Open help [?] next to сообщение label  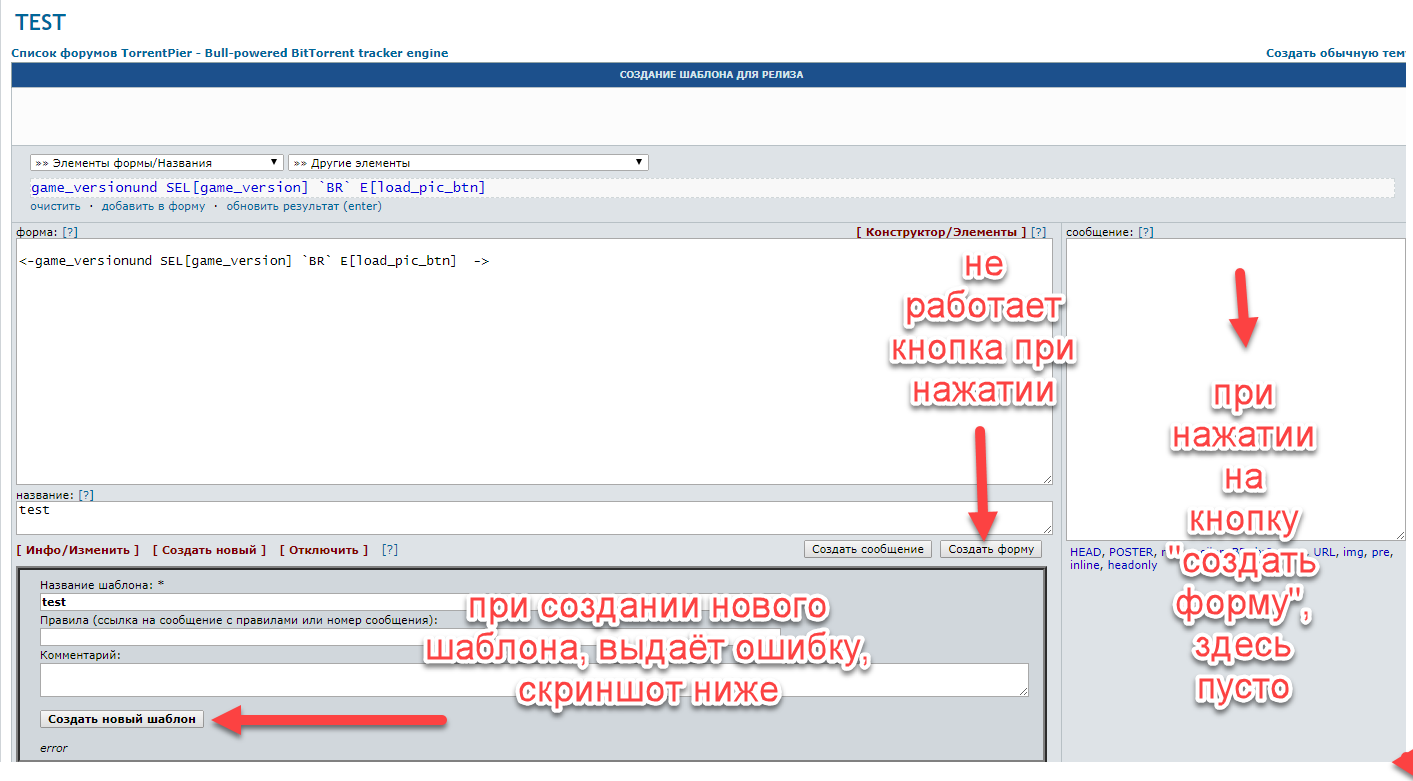point(1145,232)
